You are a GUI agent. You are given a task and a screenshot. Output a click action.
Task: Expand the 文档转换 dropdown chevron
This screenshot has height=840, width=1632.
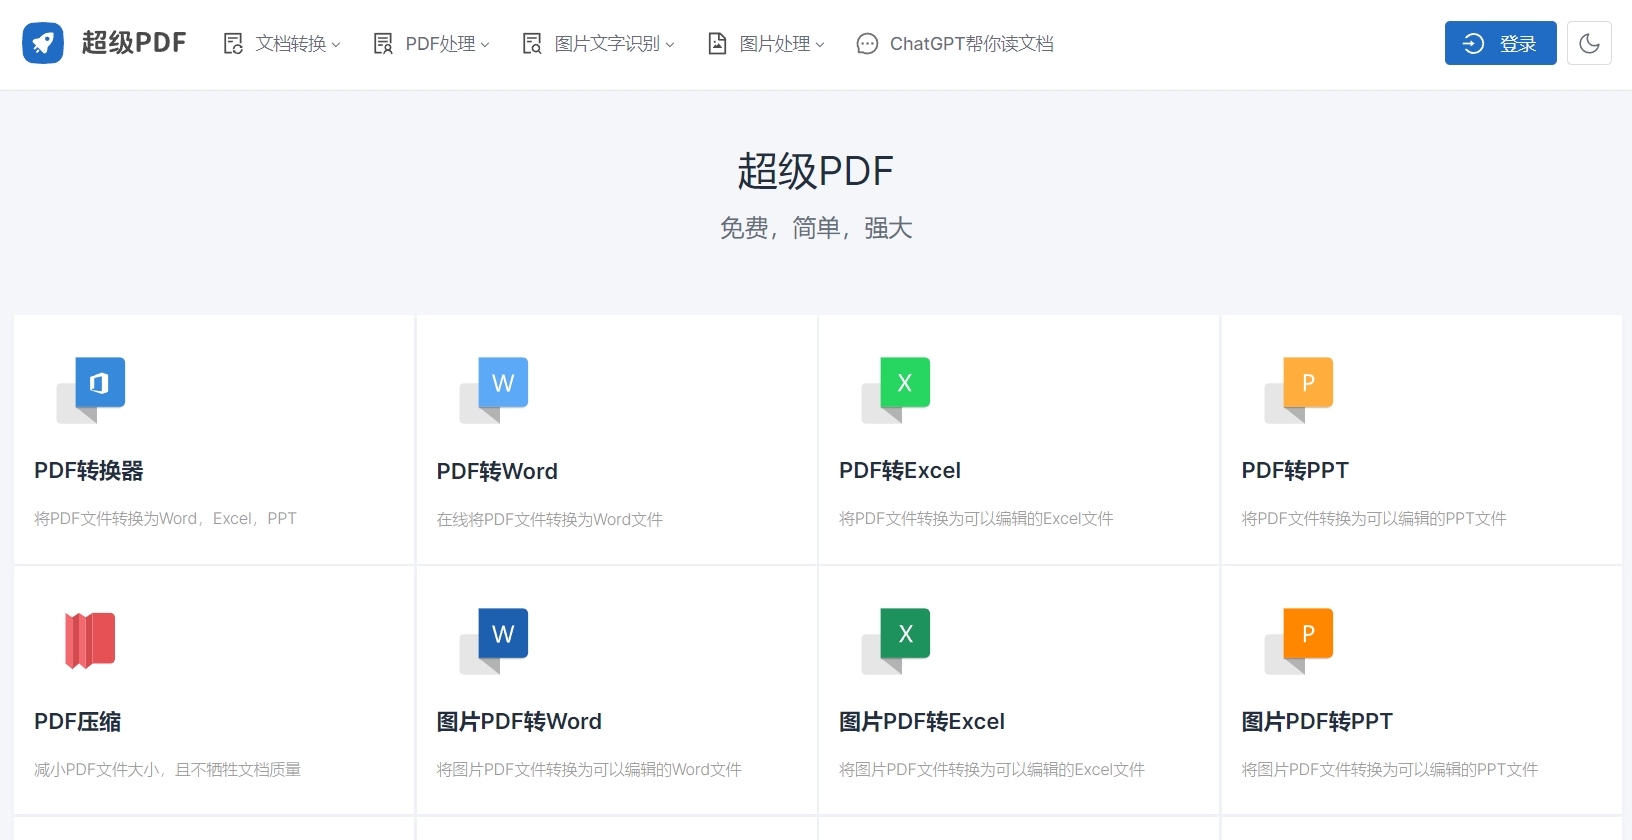(336, 44)
